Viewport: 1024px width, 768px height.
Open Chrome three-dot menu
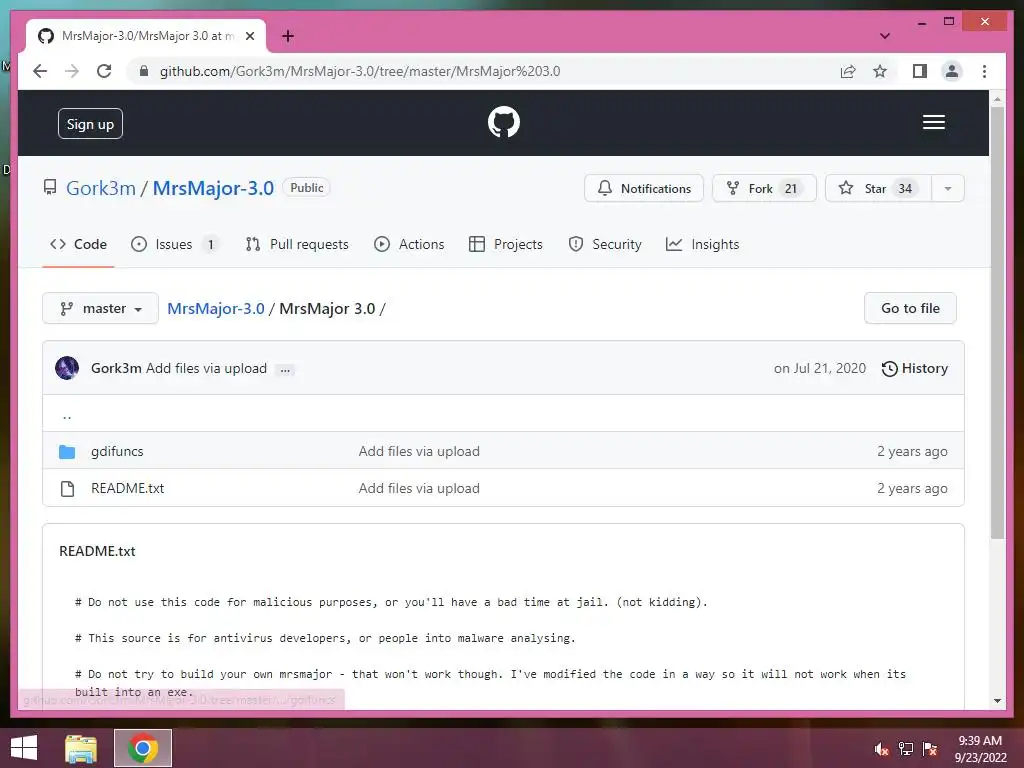click(x=984, y=71)
